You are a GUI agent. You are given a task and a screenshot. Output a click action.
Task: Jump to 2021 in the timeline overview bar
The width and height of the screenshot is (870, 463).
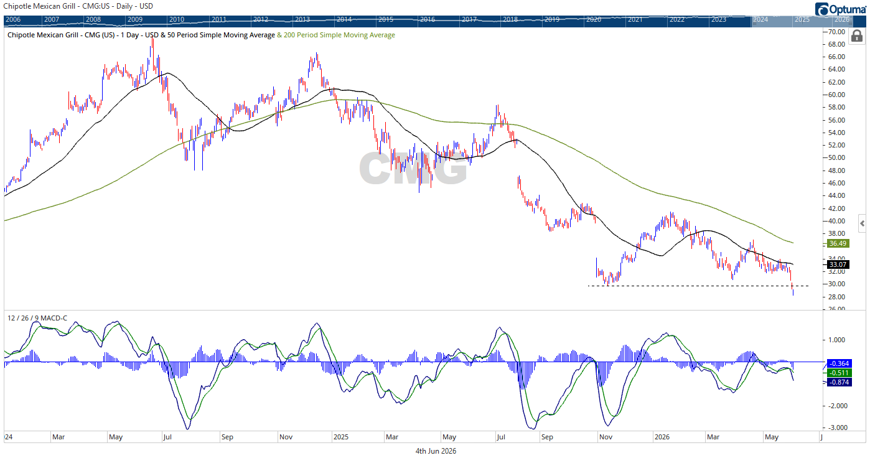(x=635, y=19)
